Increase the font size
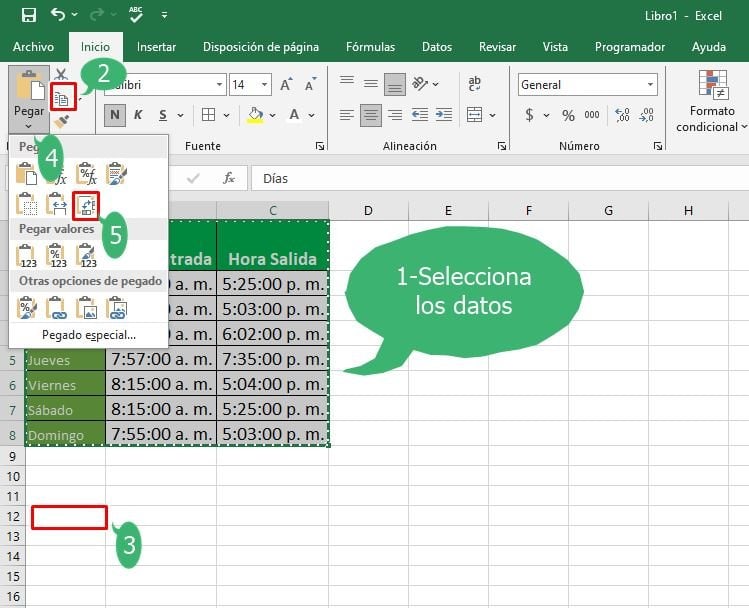 tap(286, 85)
